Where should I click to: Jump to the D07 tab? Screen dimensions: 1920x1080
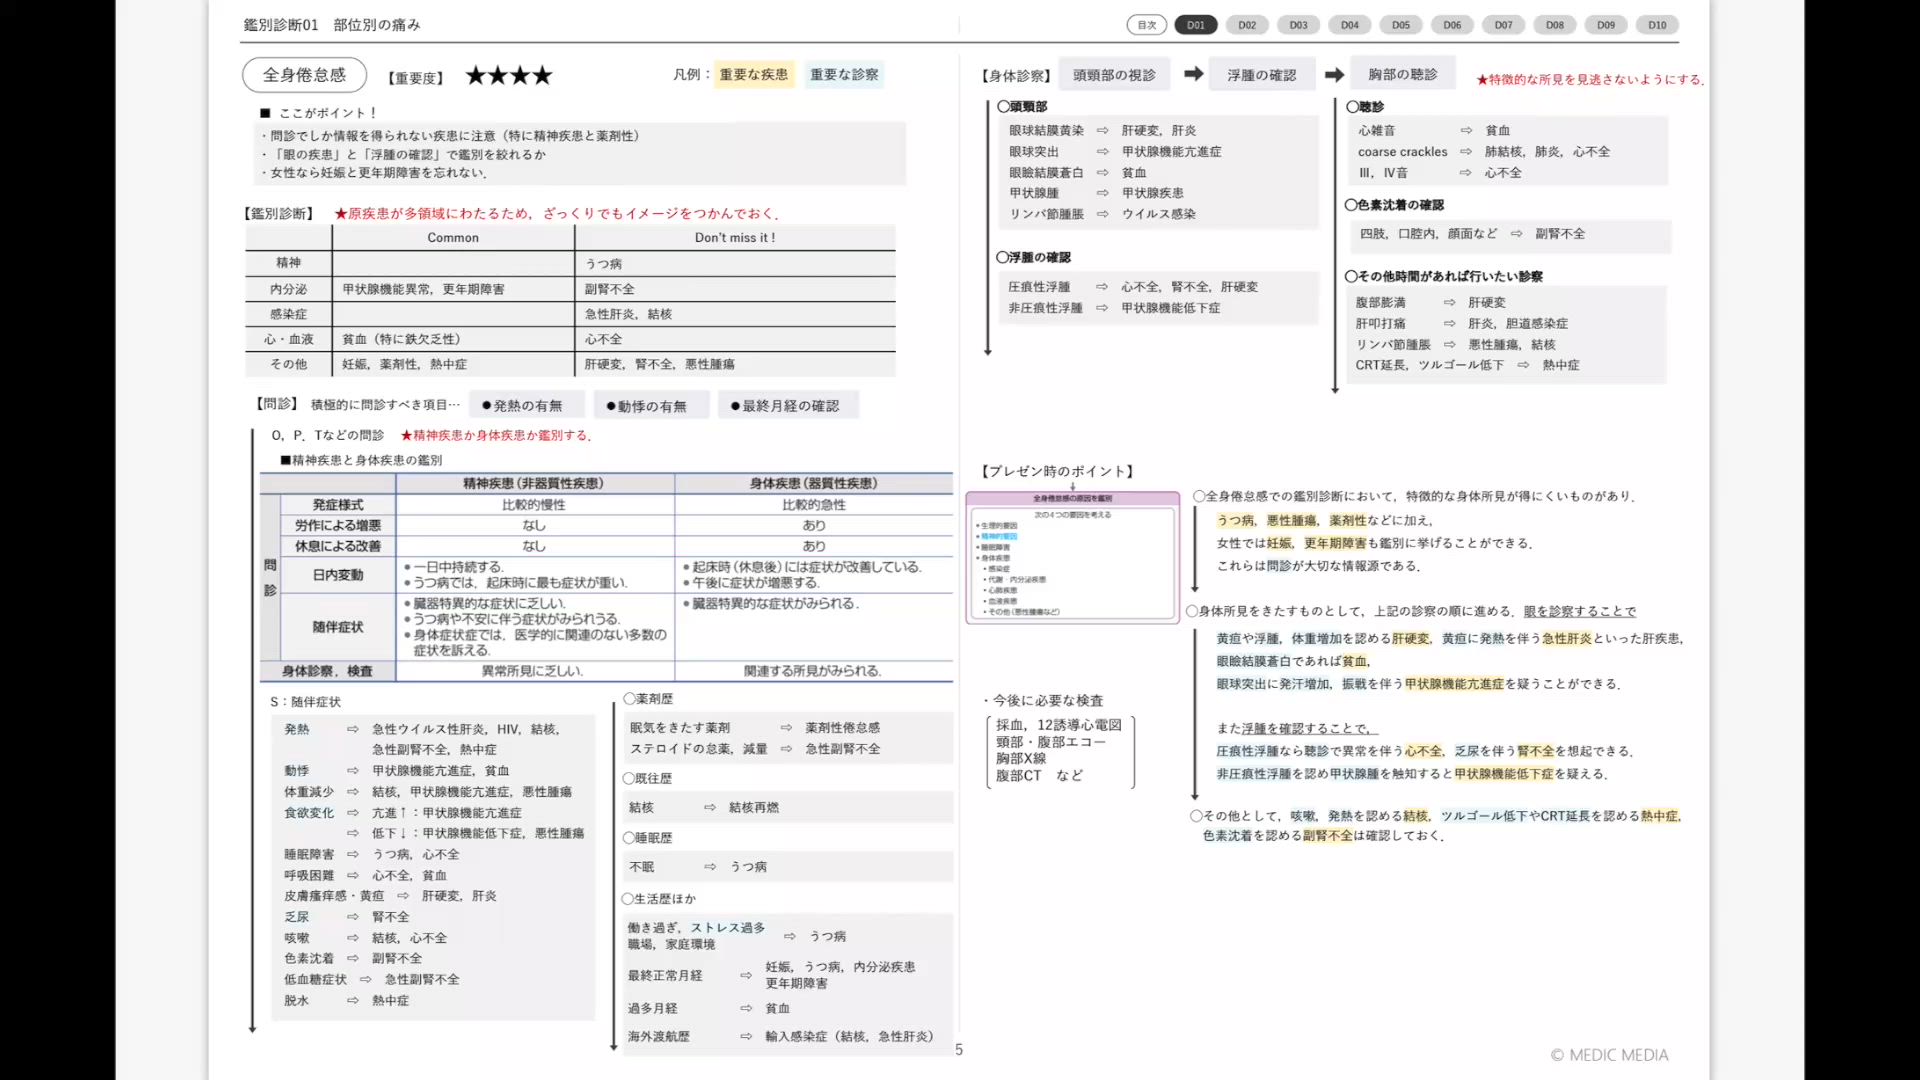tap(1503, 25)
